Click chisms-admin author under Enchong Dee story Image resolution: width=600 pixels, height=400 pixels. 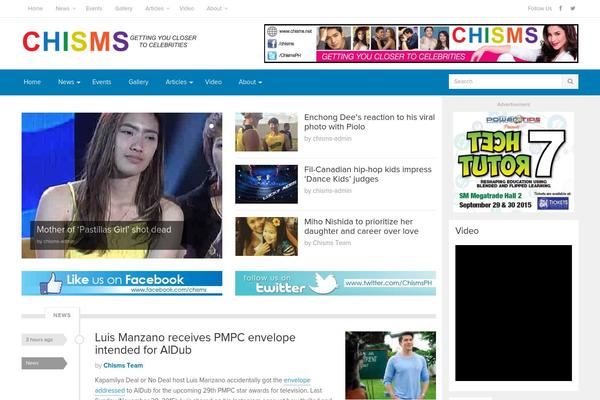click(x=332, y=139)
